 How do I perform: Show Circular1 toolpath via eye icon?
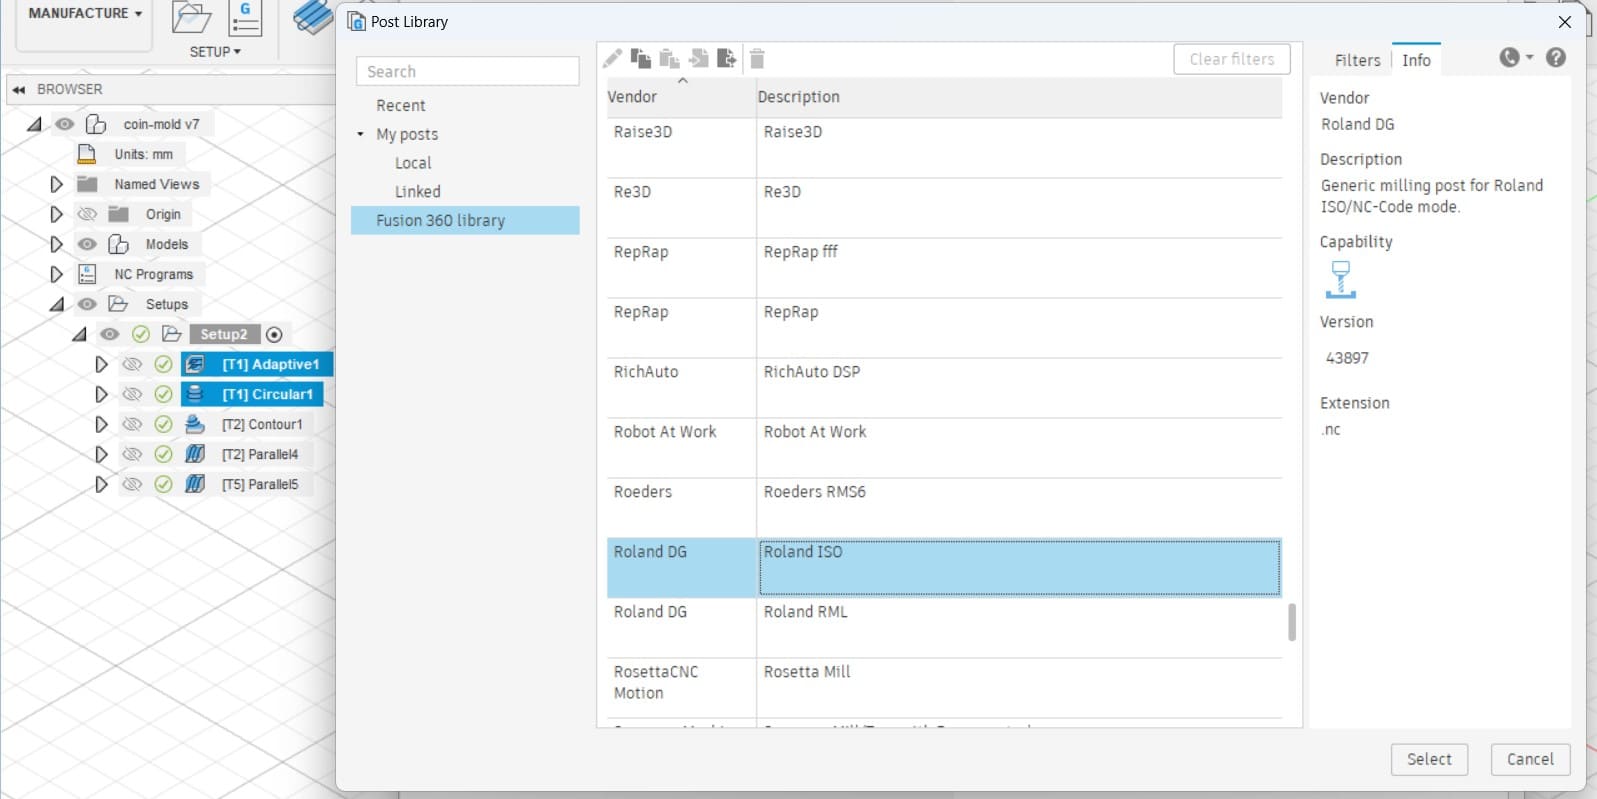[131, 394]
